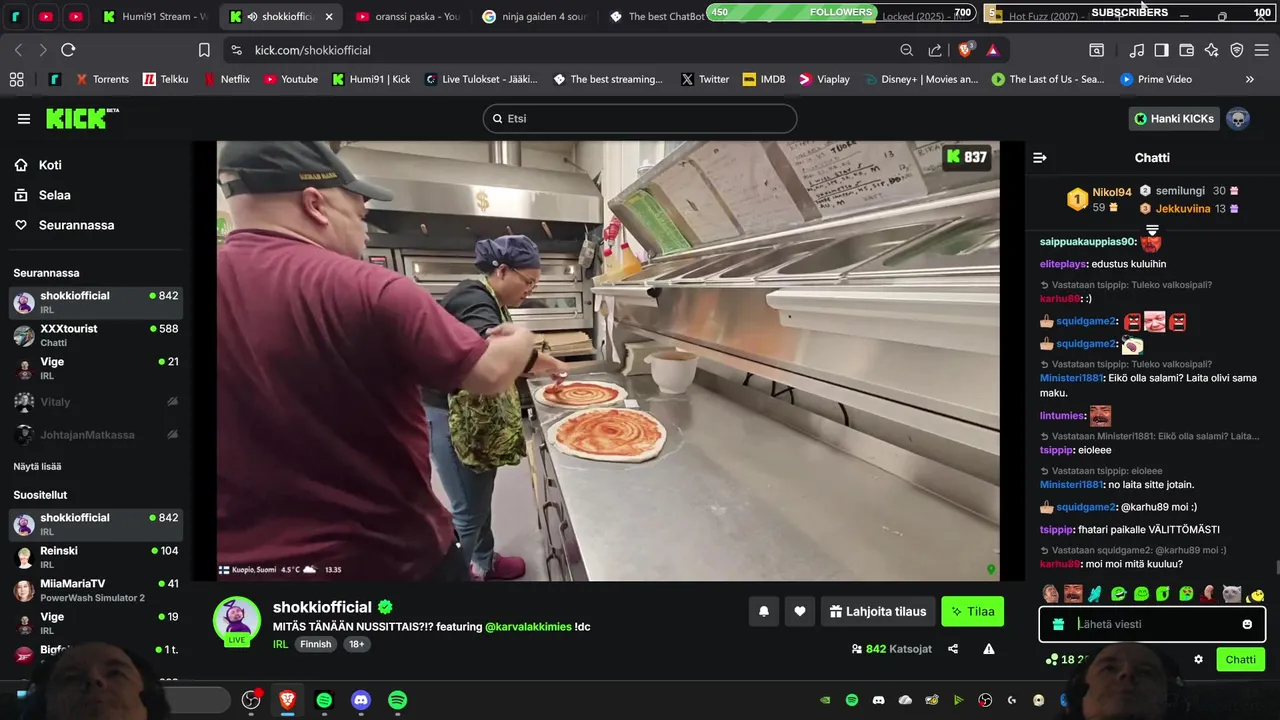1280x720 pixels.
Task: Click the Lahjoita tilaus button
Action: pyautogui.click(x=878, y=612)
